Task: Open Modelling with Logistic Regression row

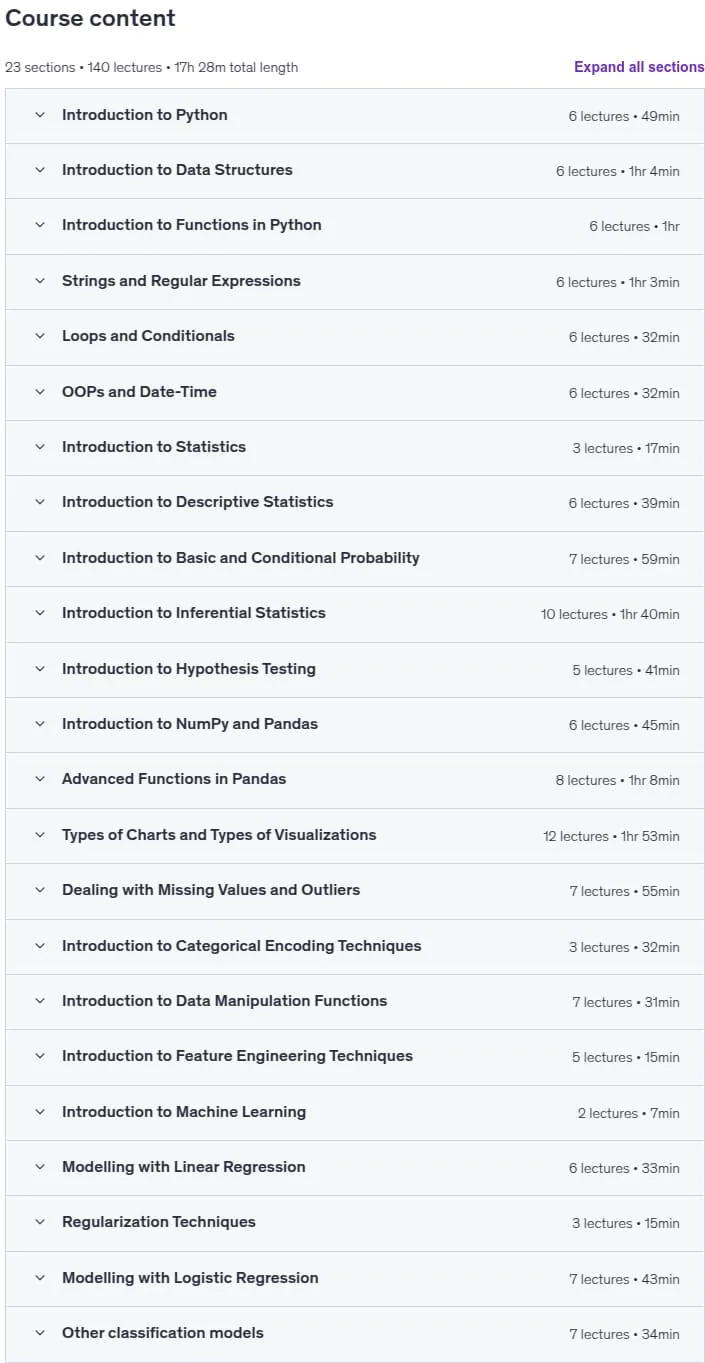Action: tap(355, 1278)
